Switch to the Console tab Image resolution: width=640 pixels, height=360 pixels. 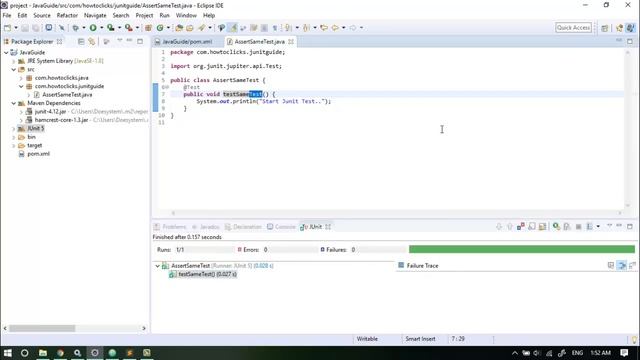tap(281, 227)
